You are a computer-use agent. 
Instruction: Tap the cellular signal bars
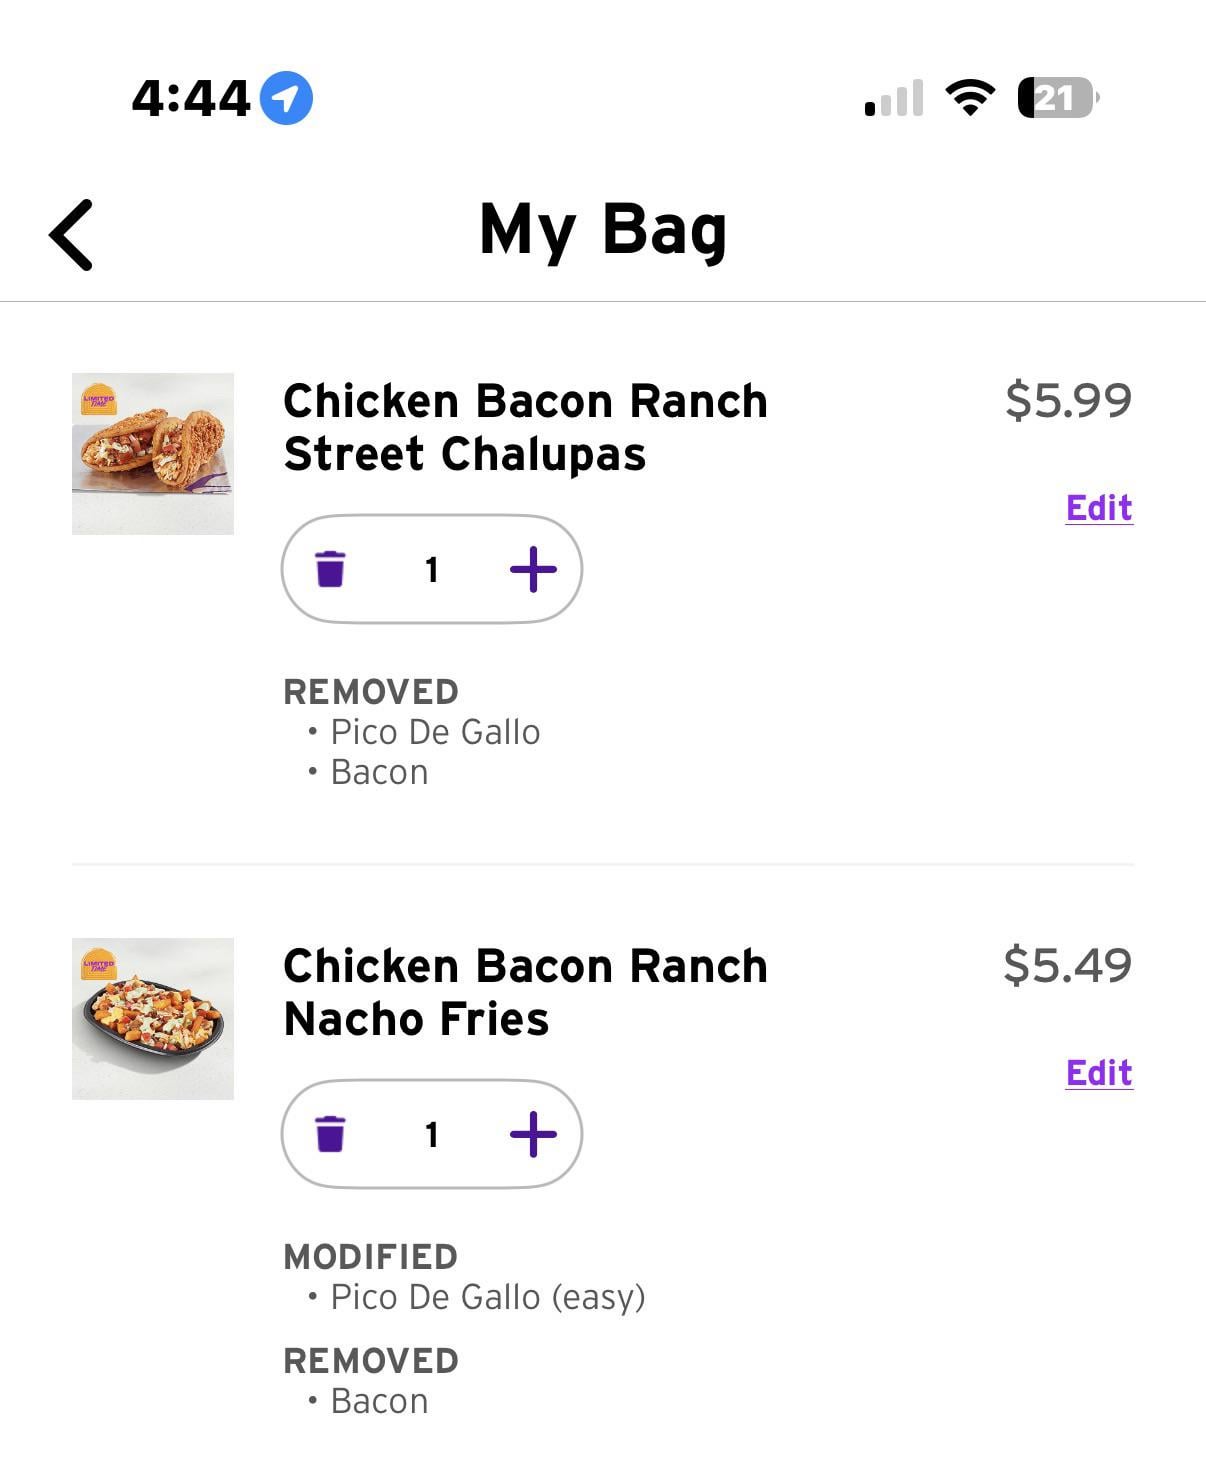(893, 99)
